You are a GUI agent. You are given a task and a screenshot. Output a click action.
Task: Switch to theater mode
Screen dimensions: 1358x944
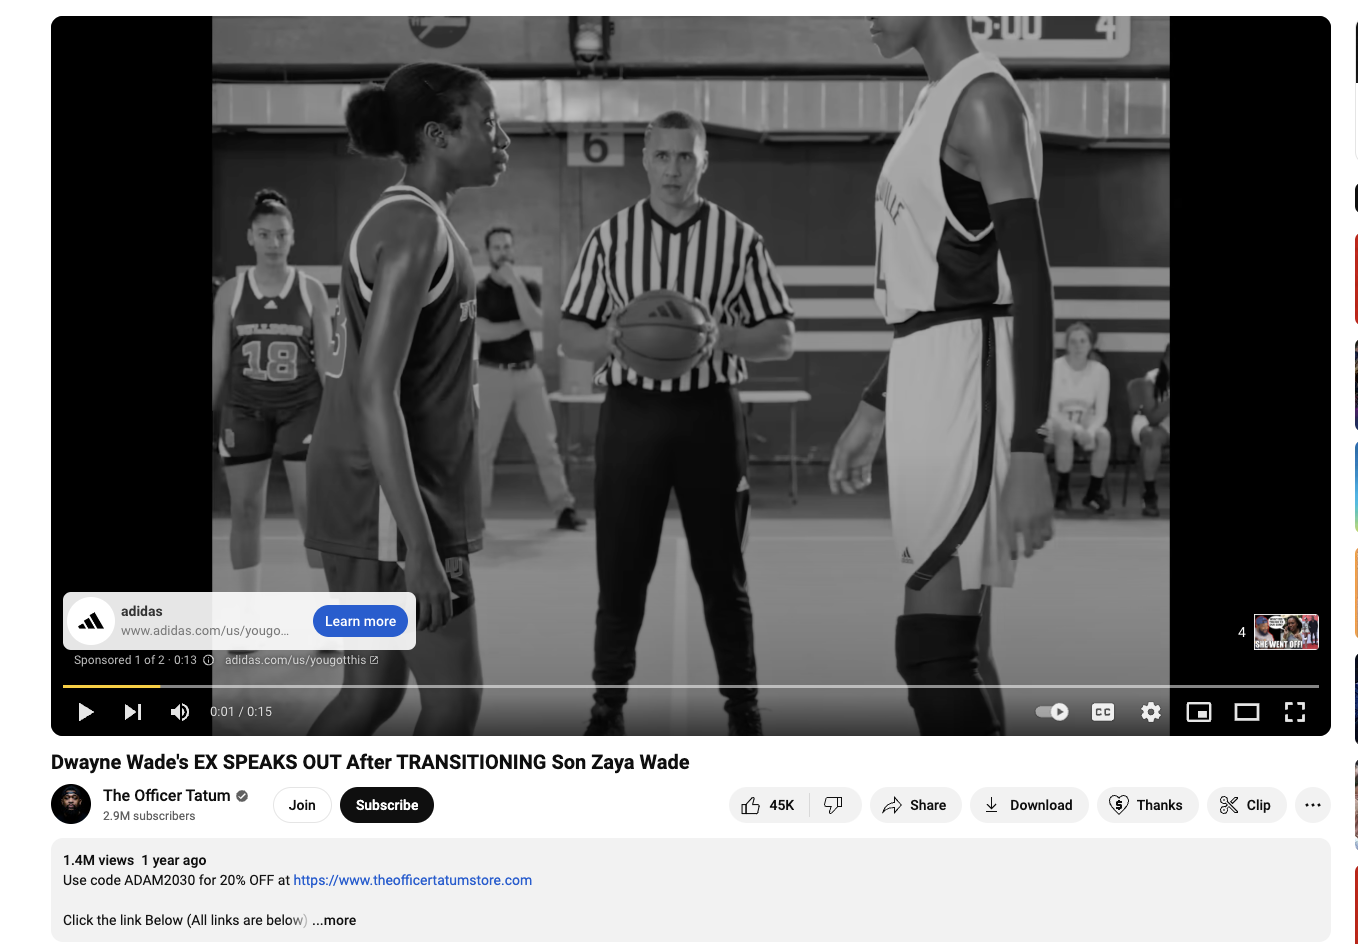click(x=1247, y=712)
